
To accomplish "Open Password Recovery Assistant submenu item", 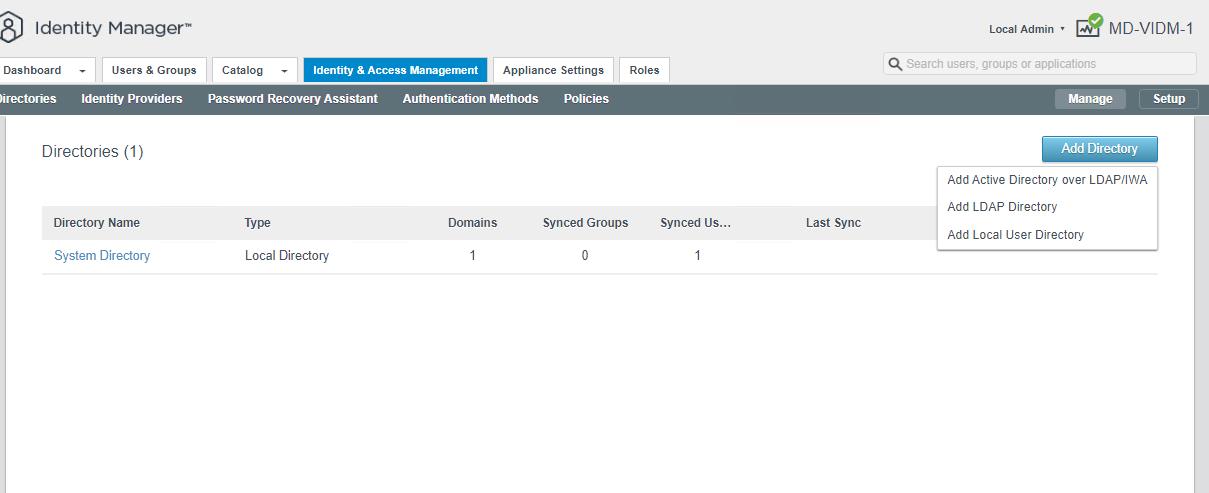I will (293, 99).
